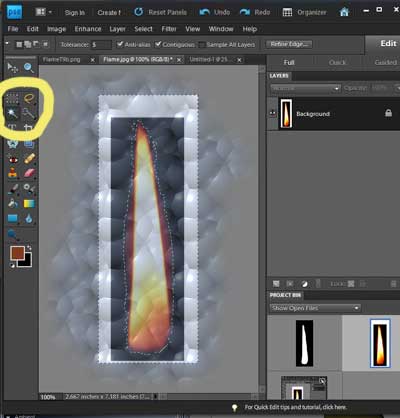The width and height of the screenshot is (400, 418).
Task: Open the tool preset arrow in options bar
Action: tap(7, 43)
